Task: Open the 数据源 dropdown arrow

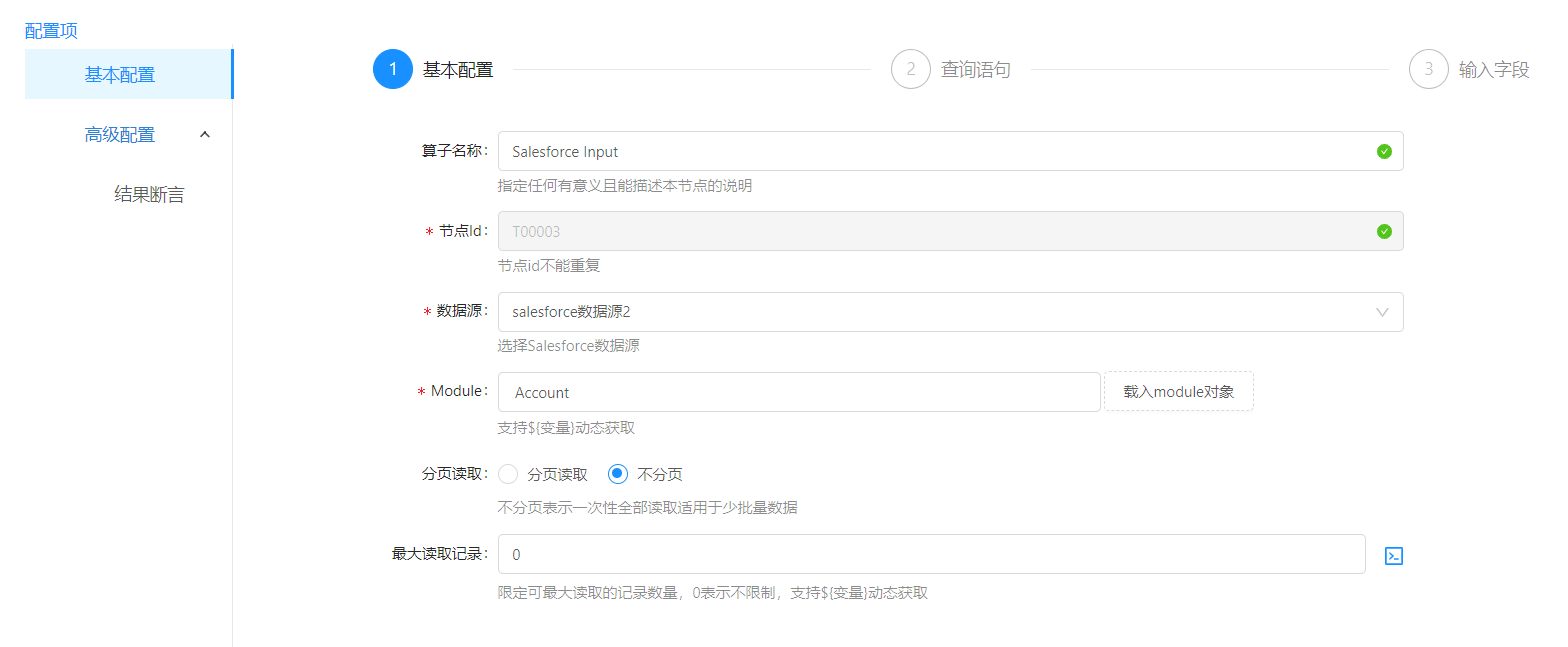Action: pyautogui.click(x=1383, y=312)
